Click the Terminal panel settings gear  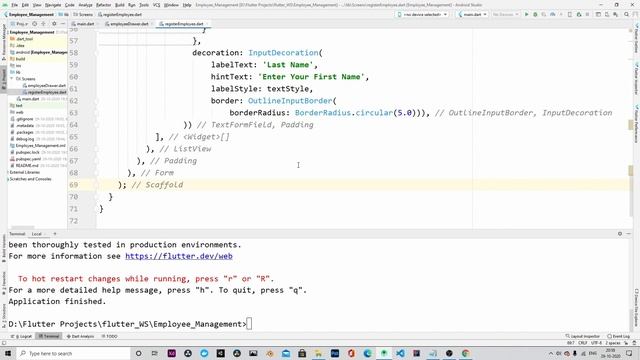[x=620, y=233]
